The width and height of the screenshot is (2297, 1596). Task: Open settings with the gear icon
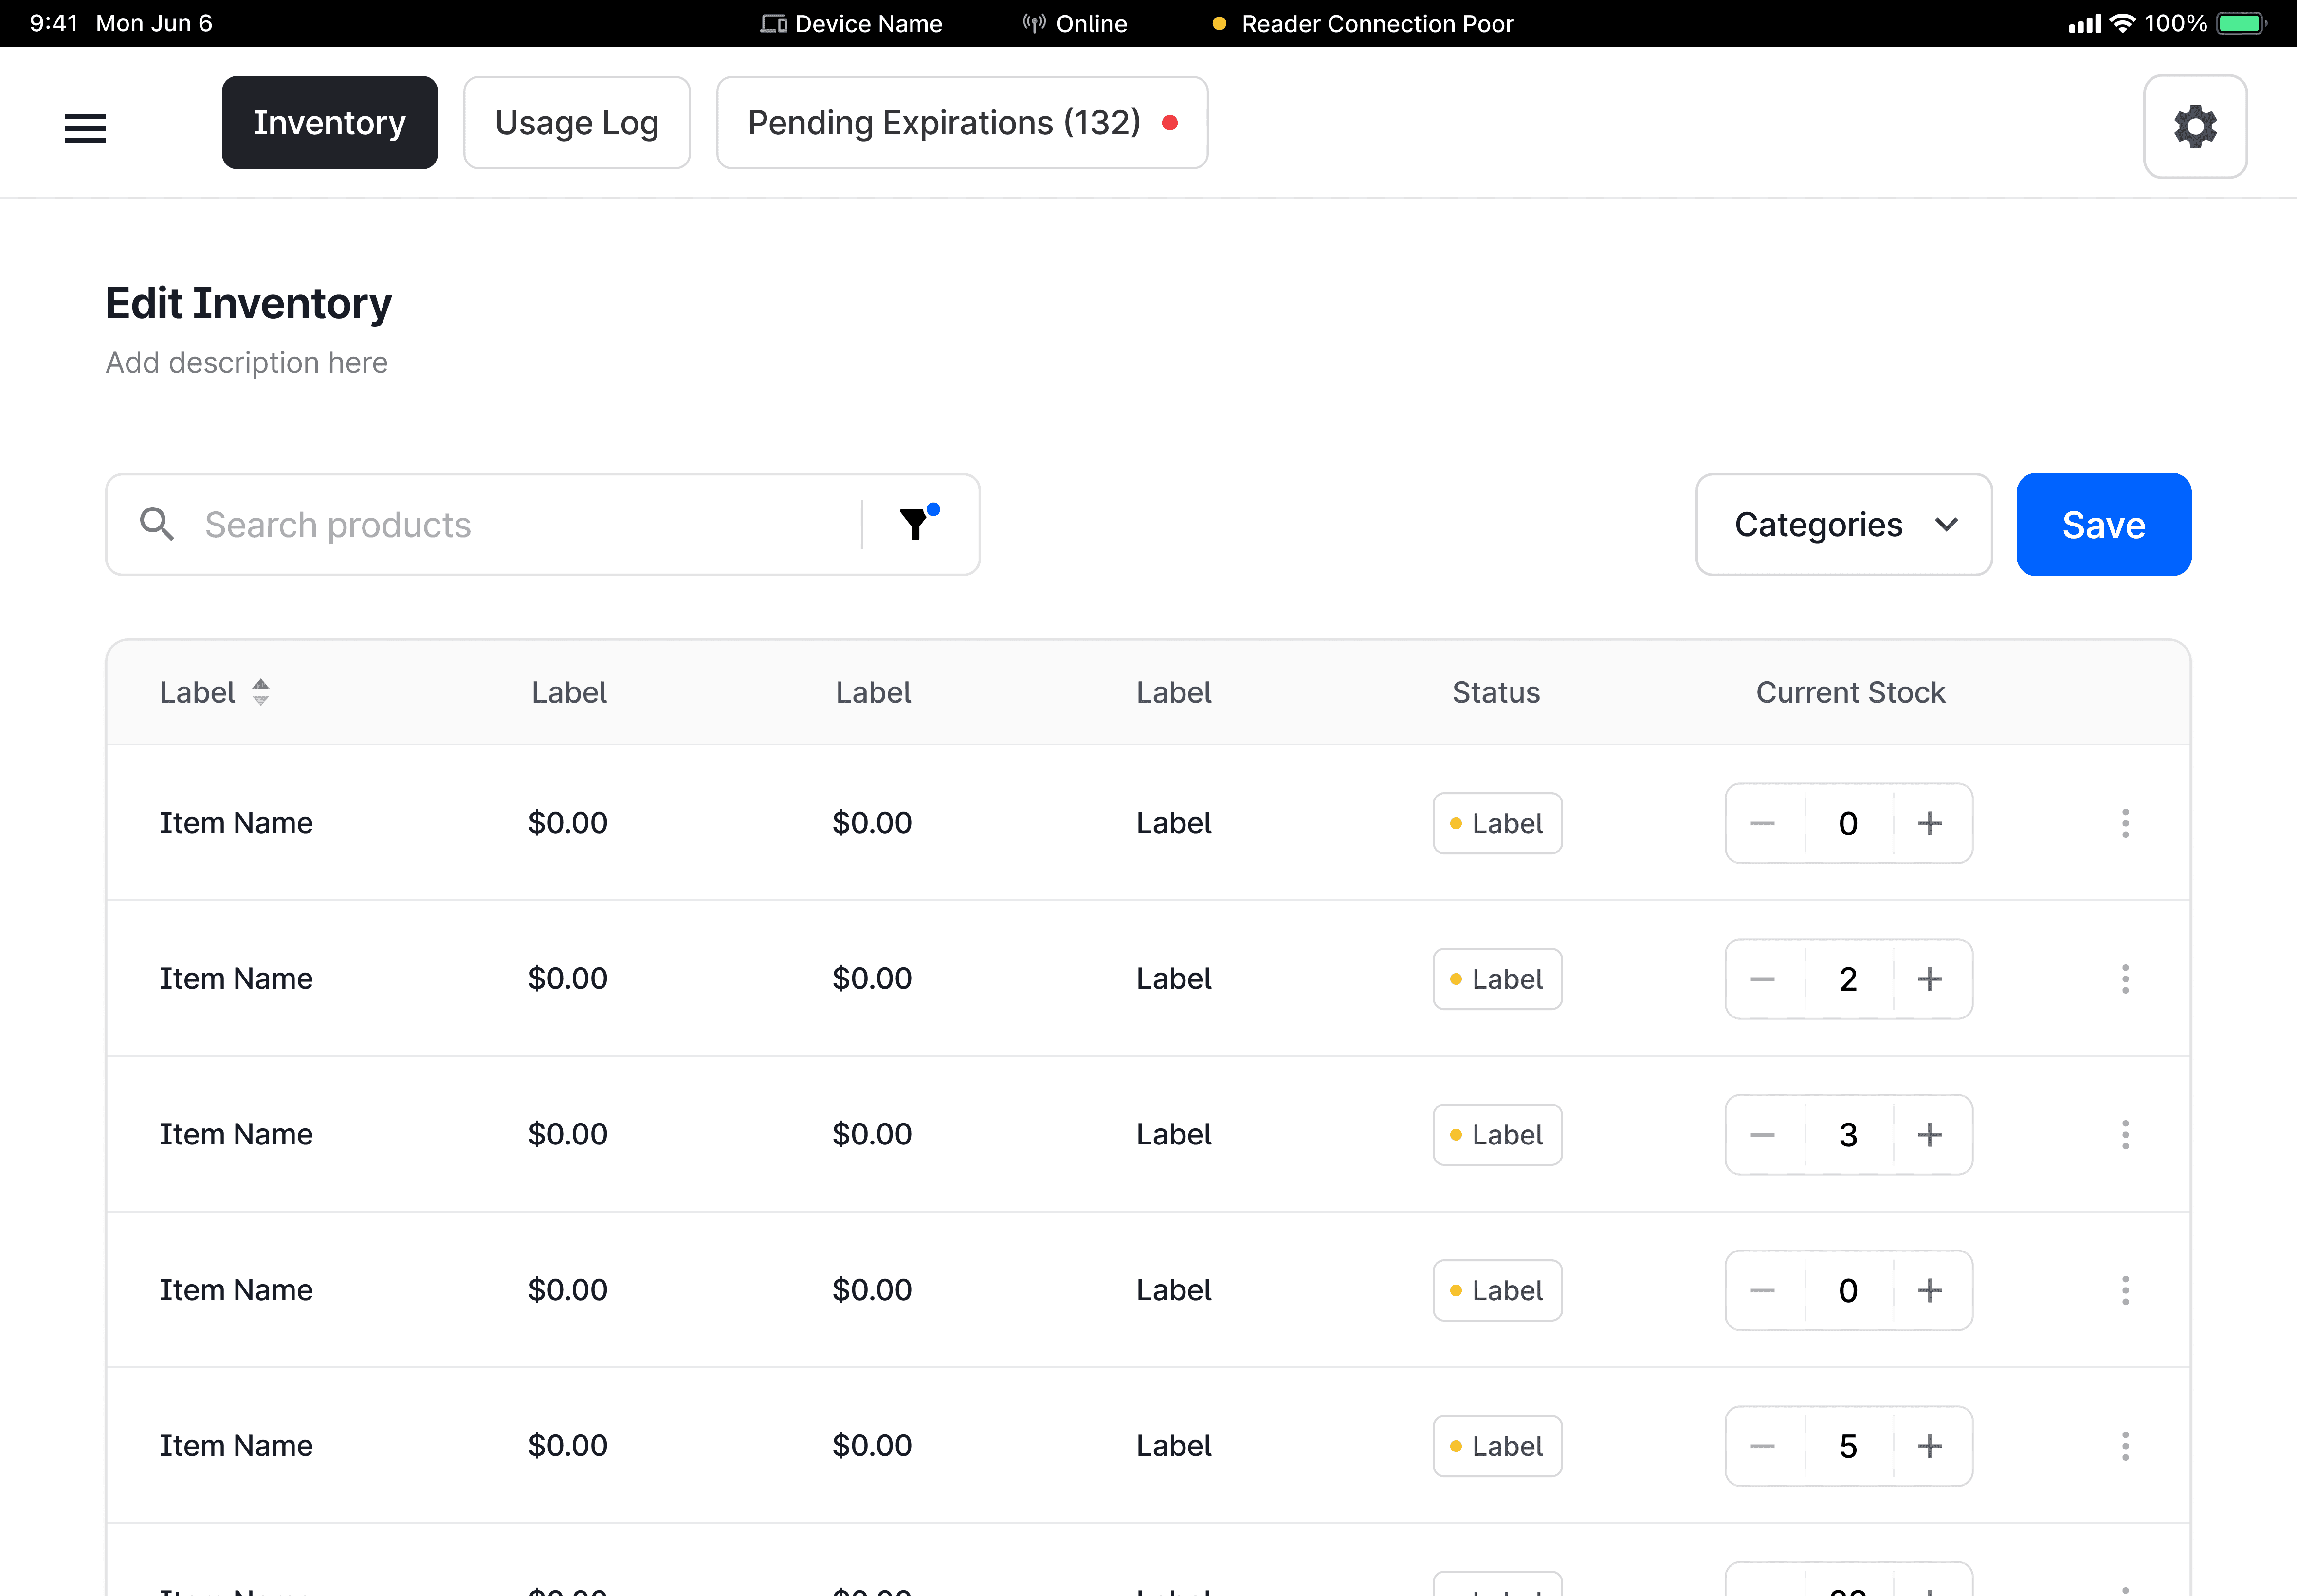tap(2195, 127)
